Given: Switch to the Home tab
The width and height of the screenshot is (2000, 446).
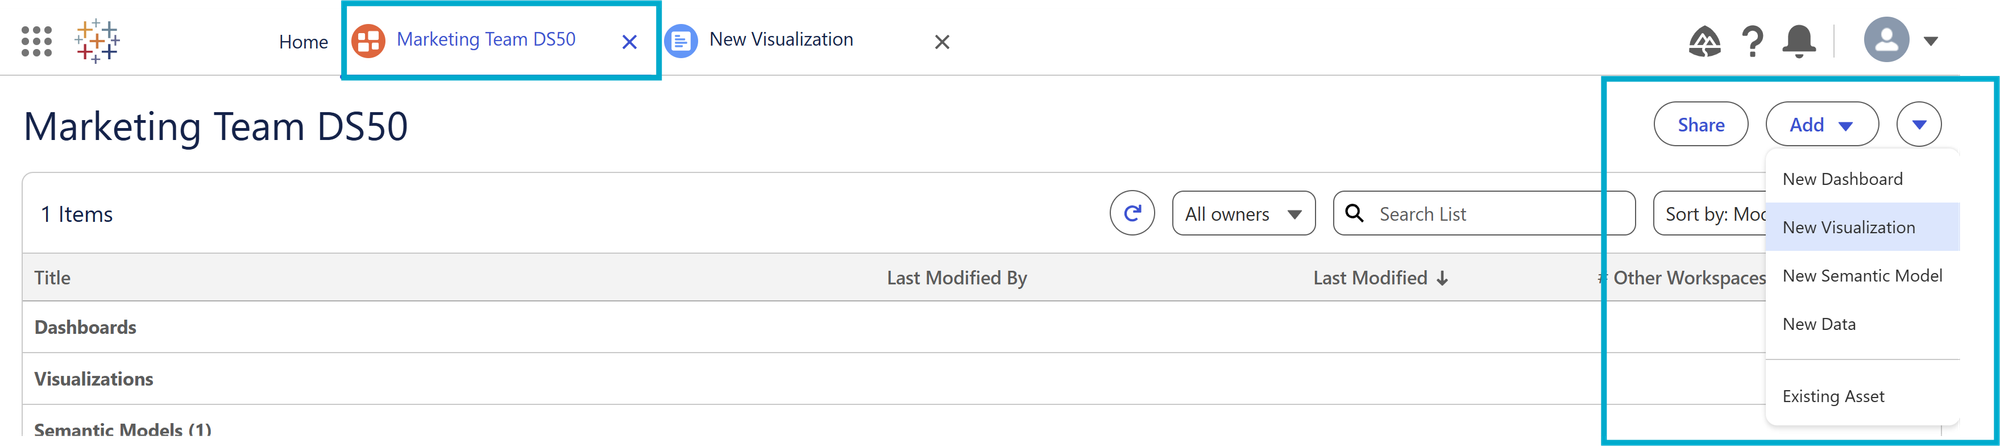Looking at the screenshot, I should [303, 42].
